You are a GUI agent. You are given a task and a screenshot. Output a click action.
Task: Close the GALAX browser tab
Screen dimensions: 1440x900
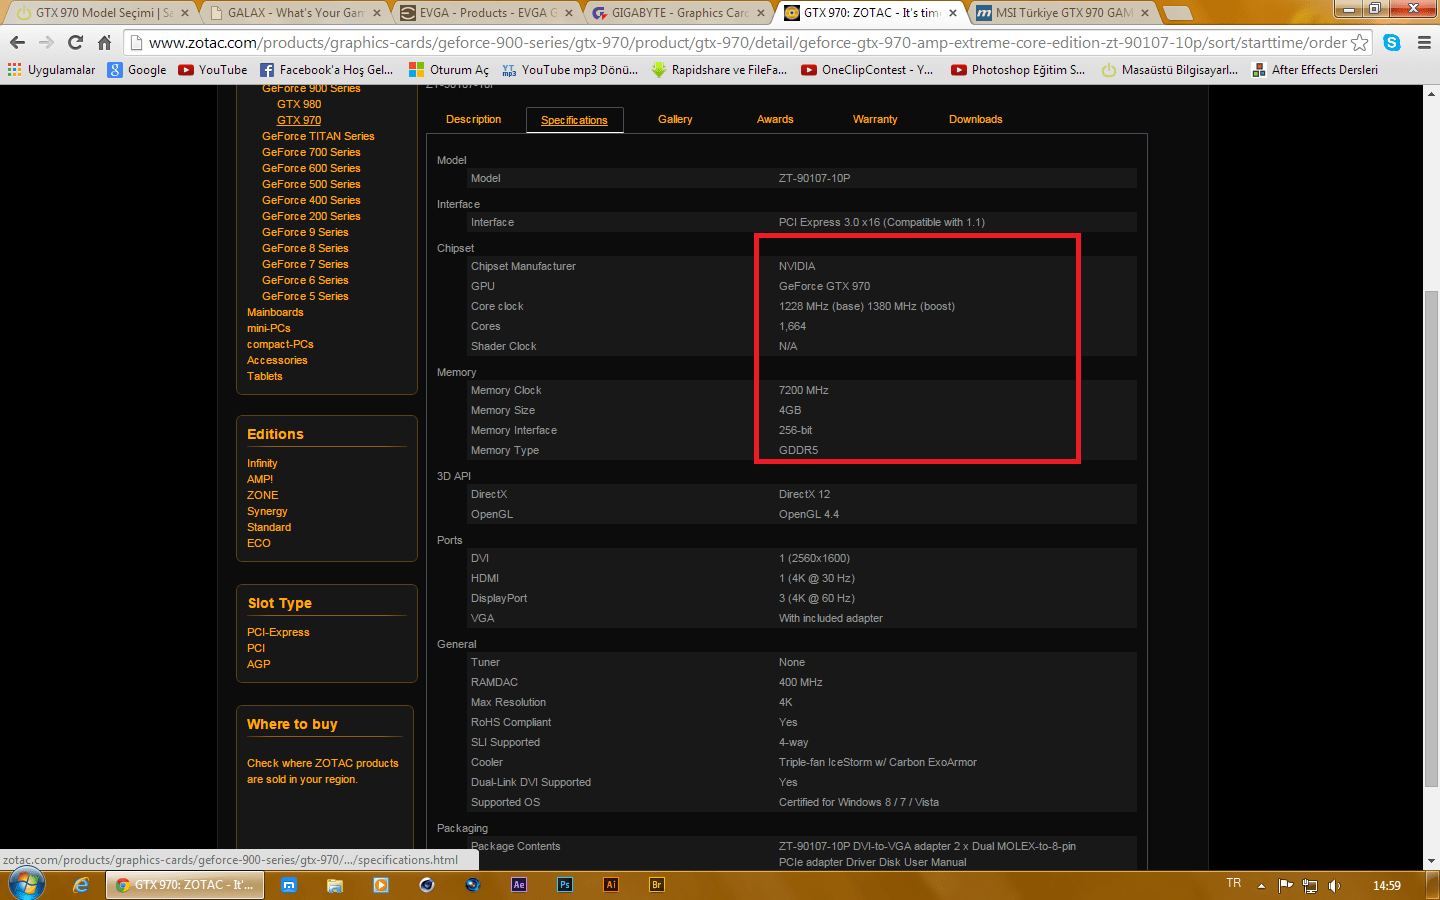(377, 13)
